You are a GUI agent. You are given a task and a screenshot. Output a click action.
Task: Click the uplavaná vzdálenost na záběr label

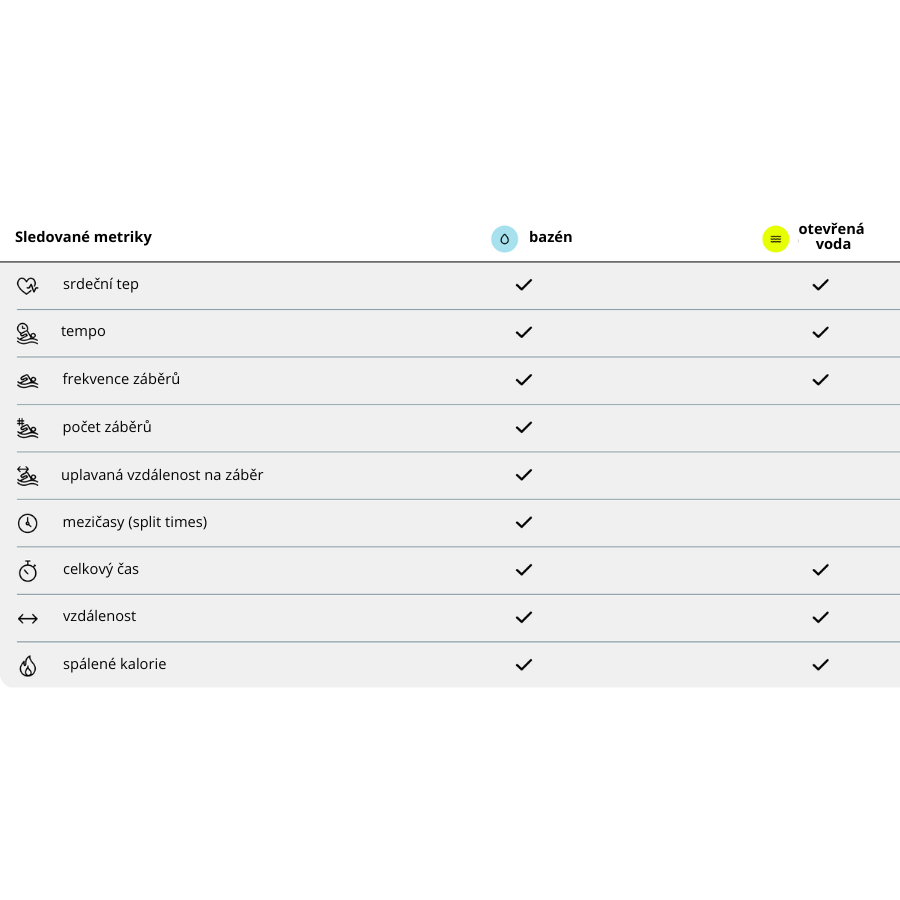[x=162, y=475]
